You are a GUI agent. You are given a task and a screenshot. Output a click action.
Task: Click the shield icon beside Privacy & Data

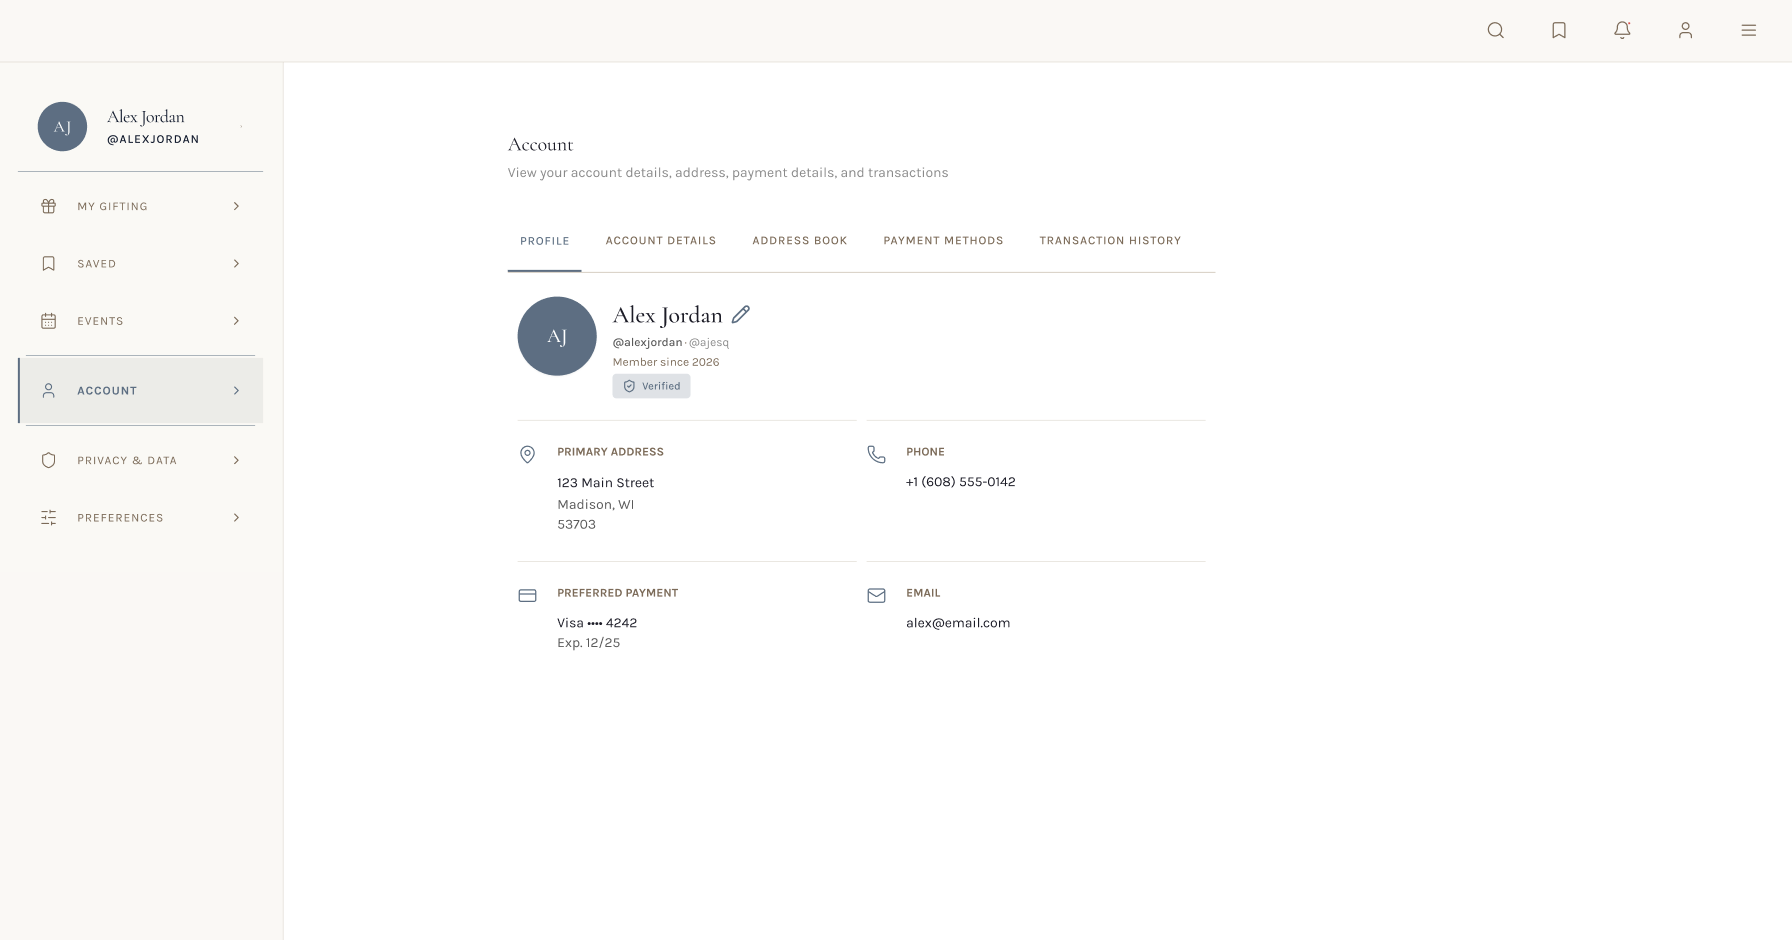[48, 460]
